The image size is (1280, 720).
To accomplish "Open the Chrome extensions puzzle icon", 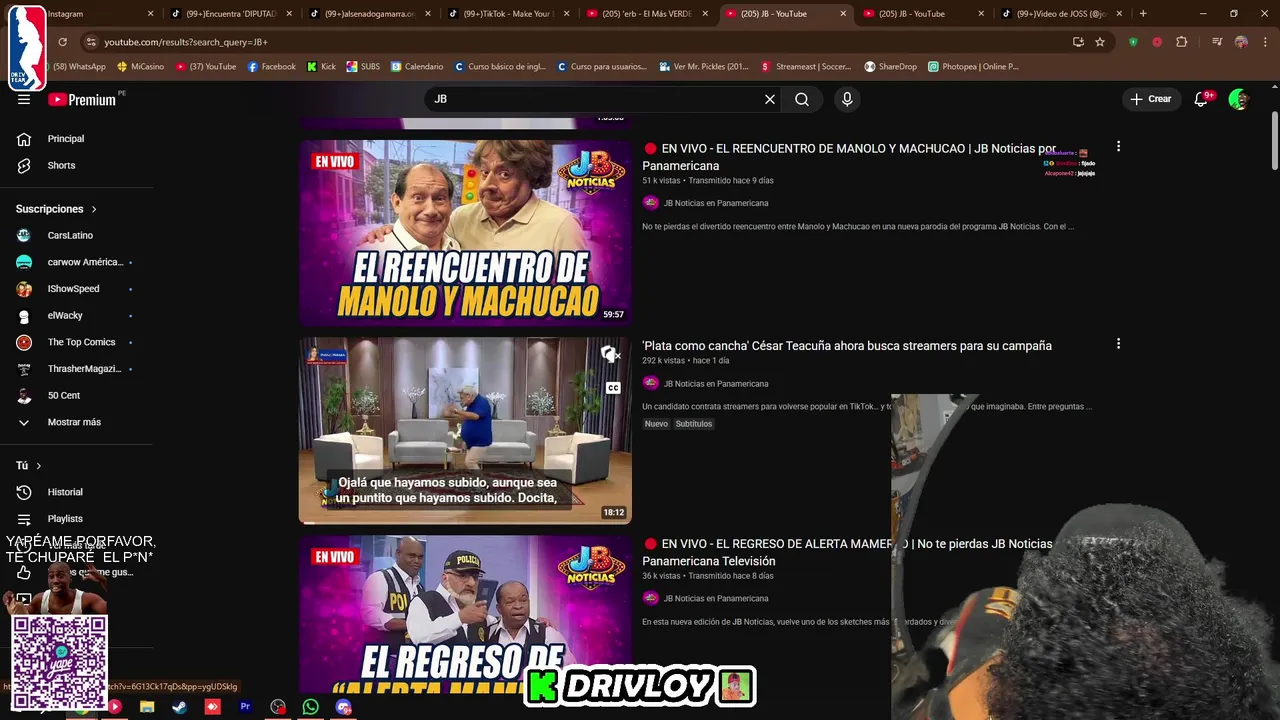I will click(1182, 42).
